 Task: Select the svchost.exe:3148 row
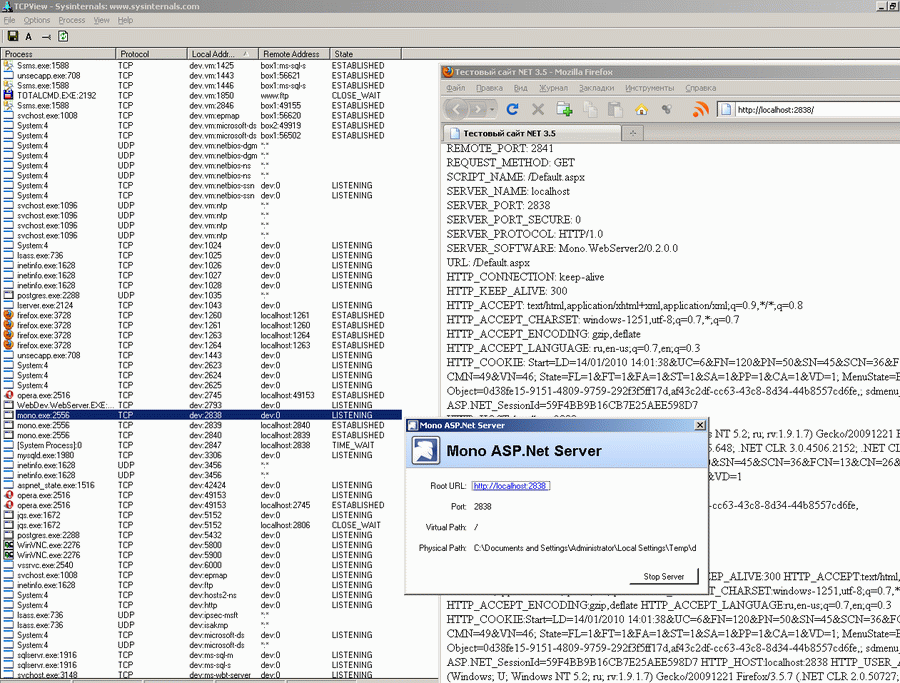[x=201, y=675]
